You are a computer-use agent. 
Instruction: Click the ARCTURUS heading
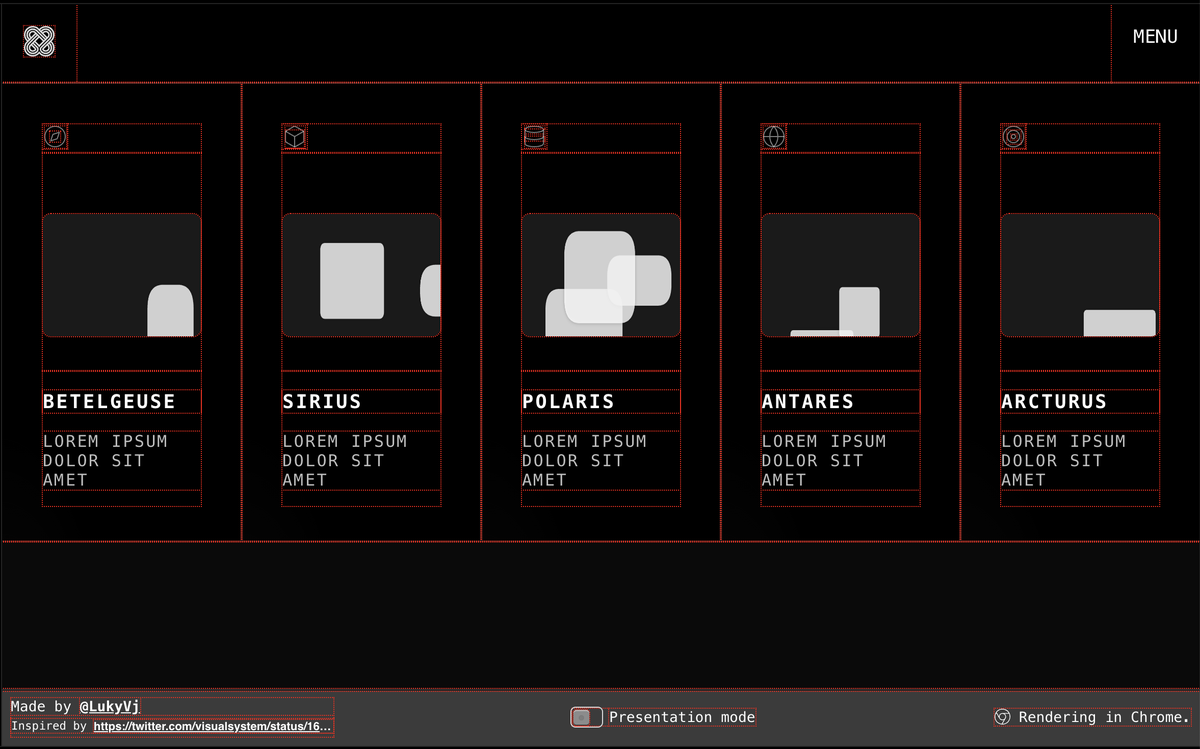click(1054, 402)
